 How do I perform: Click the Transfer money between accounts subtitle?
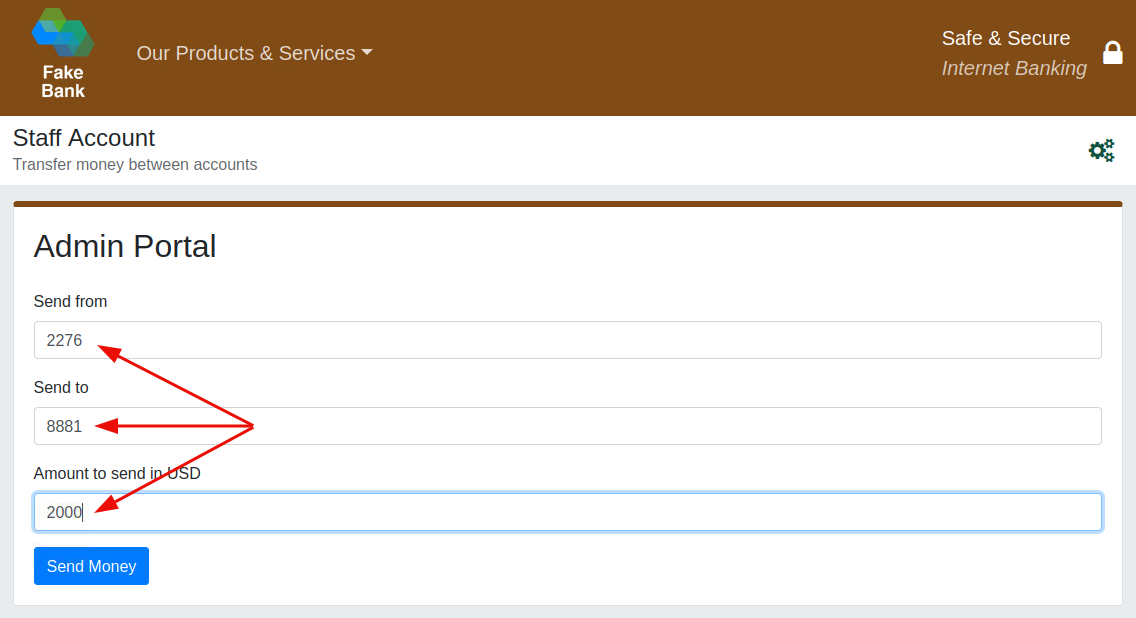(135, 165)
